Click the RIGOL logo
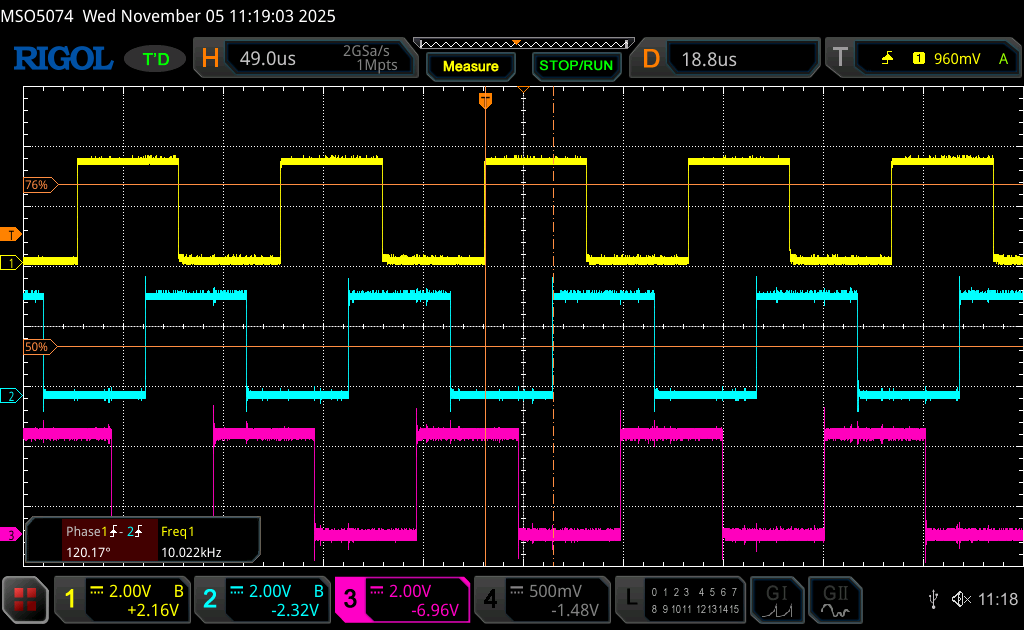 (62, 59)
